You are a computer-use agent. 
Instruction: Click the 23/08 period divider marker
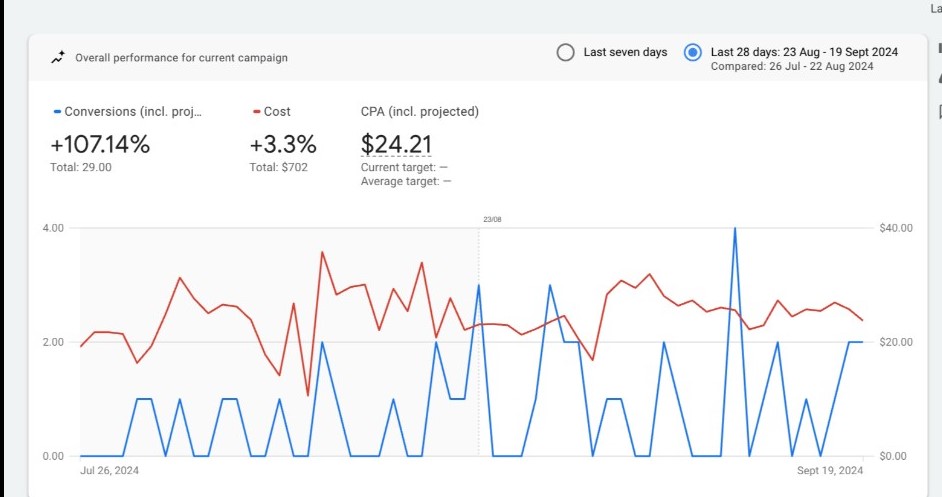(x=492, y=219)
